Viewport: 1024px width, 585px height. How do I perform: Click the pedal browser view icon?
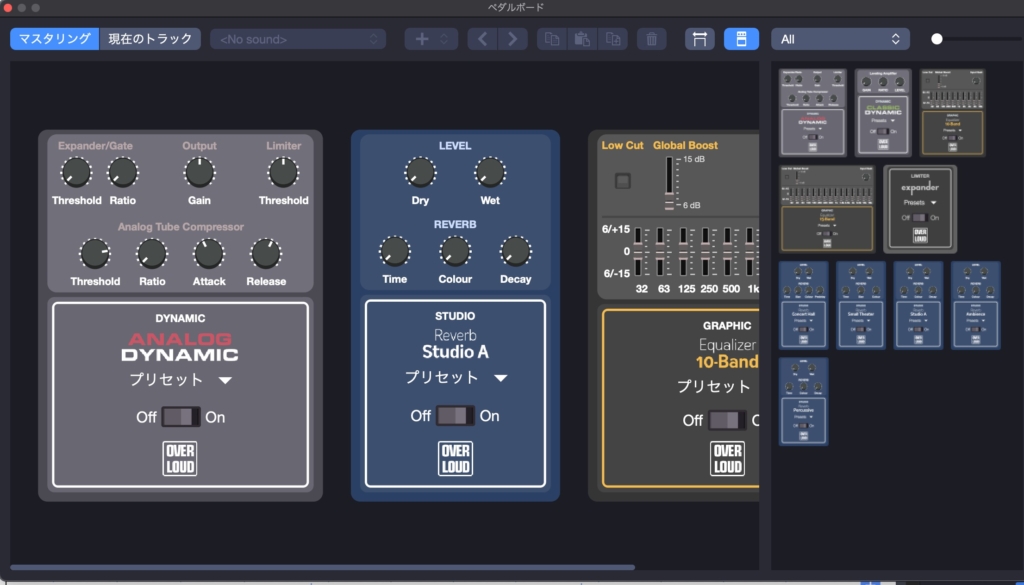click(x=741, y=39)
